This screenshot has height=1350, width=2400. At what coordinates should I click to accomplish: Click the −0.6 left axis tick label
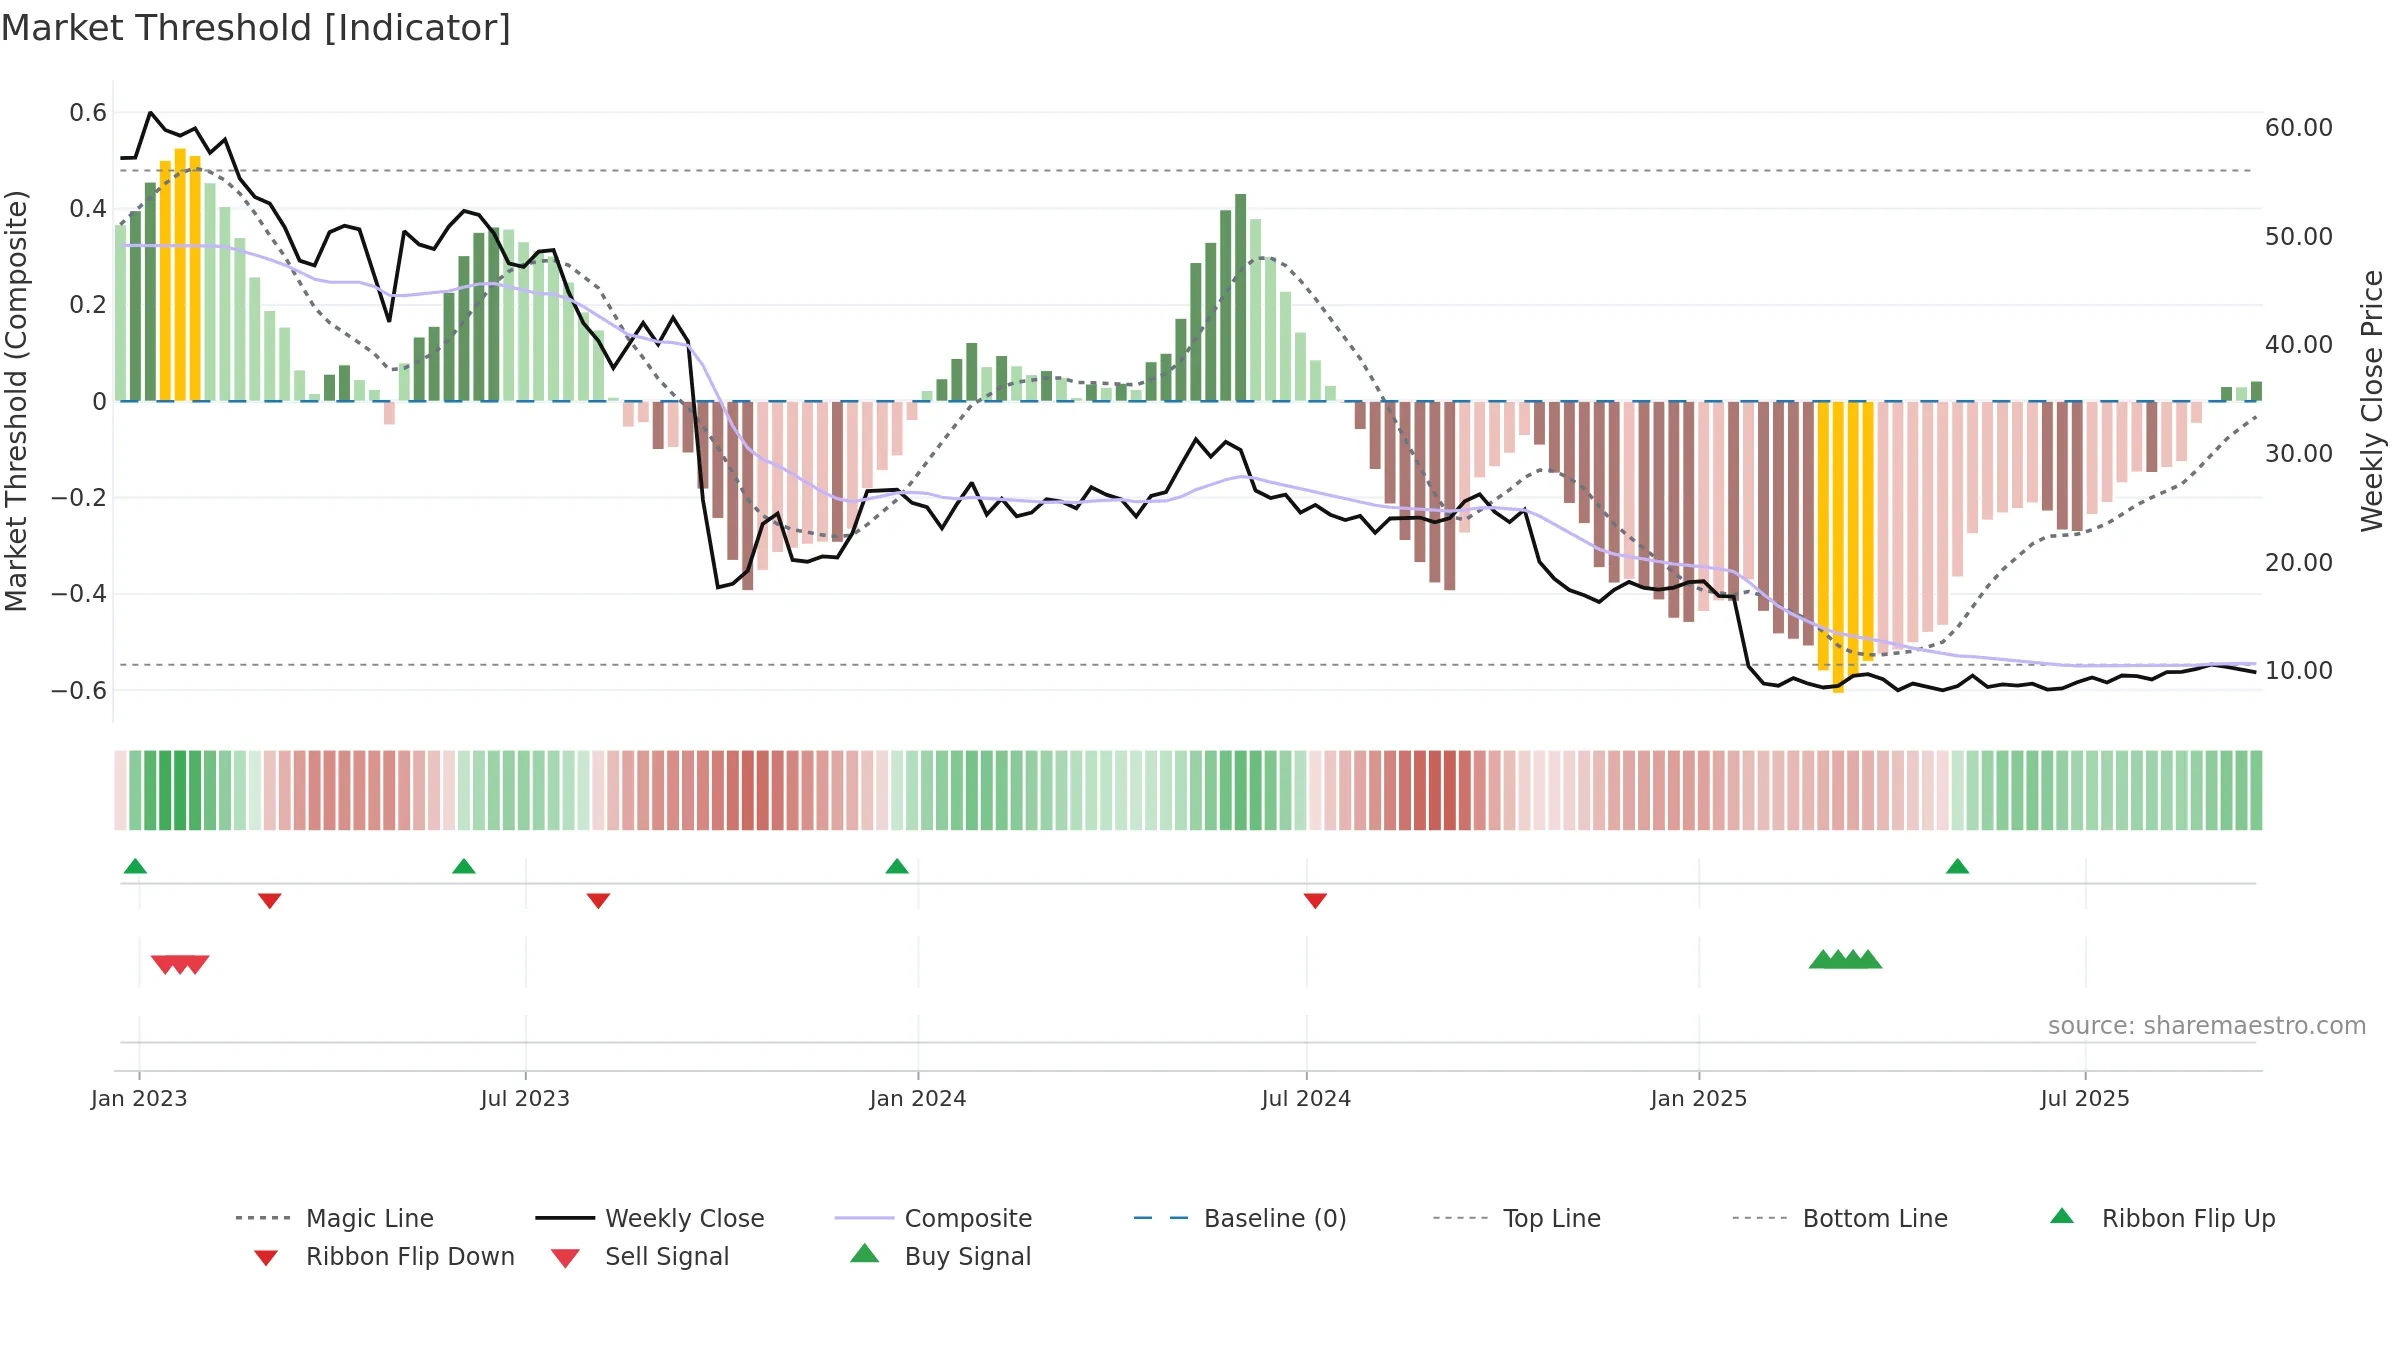[79, 690]
